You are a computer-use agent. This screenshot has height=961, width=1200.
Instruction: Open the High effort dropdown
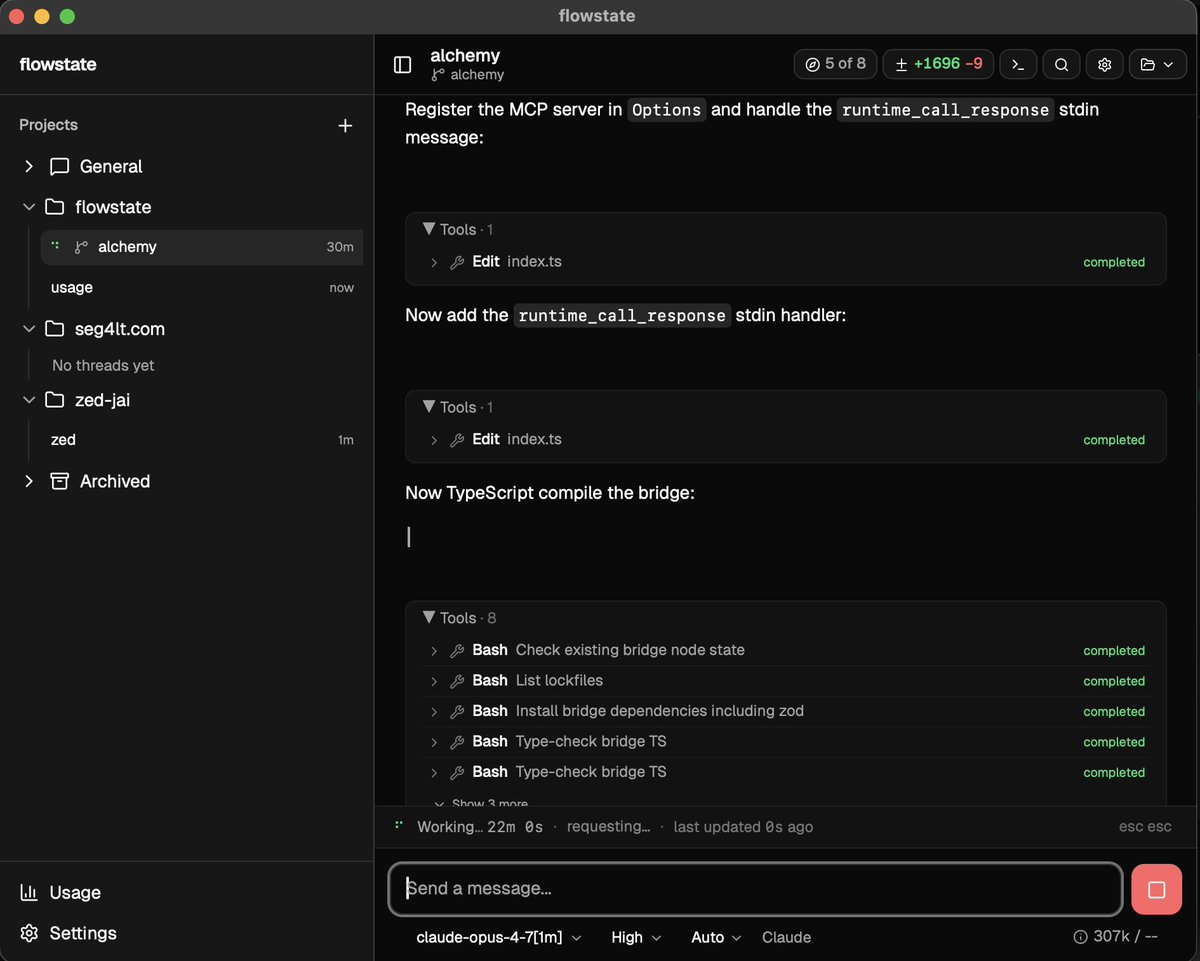pos(636,937)
